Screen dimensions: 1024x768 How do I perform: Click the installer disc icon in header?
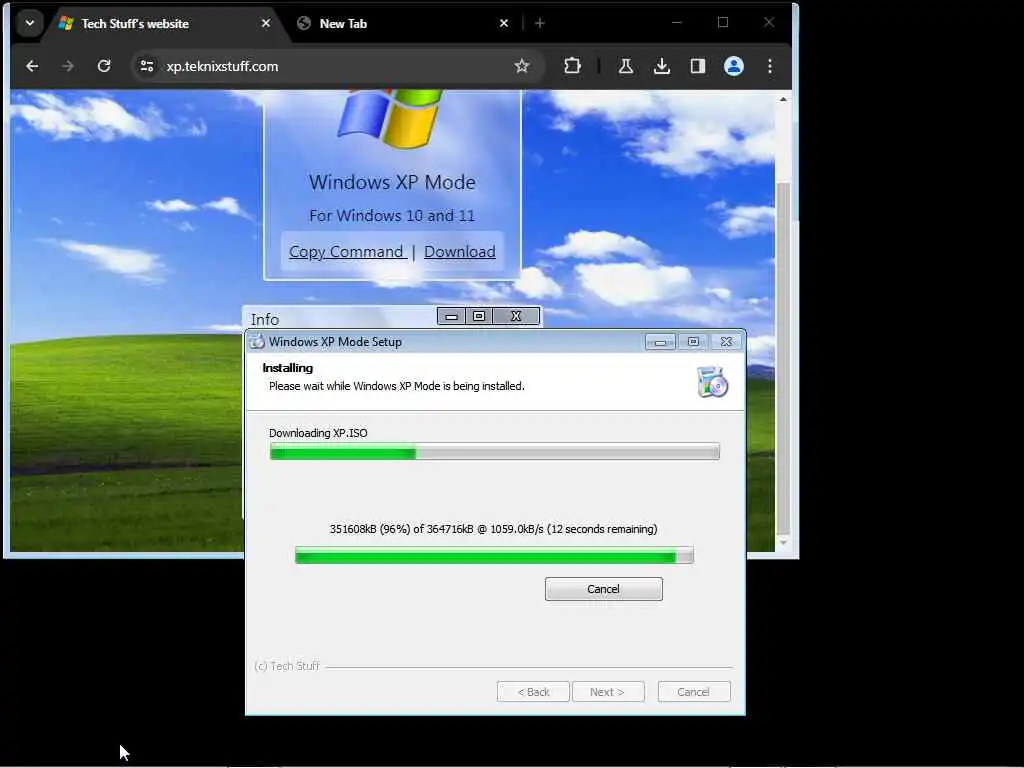712,382
